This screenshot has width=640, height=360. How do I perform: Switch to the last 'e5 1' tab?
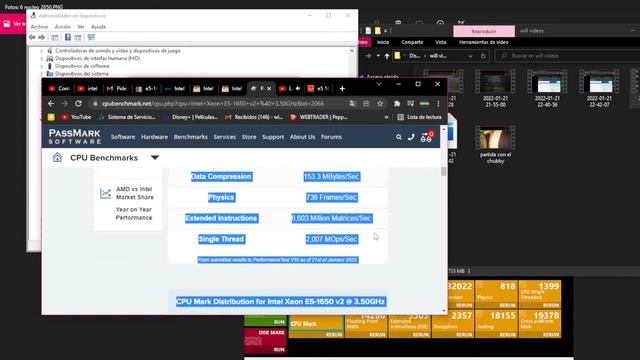[x=318, y=89]
